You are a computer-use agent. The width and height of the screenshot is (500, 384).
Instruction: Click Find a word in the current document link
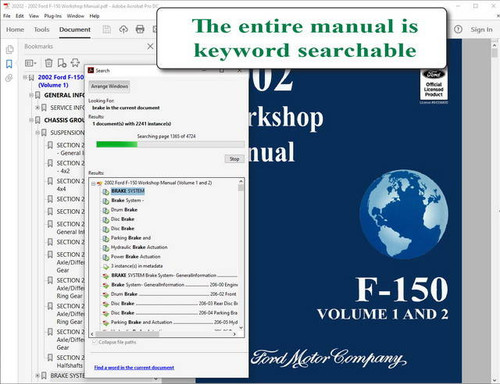click(134, 367)
